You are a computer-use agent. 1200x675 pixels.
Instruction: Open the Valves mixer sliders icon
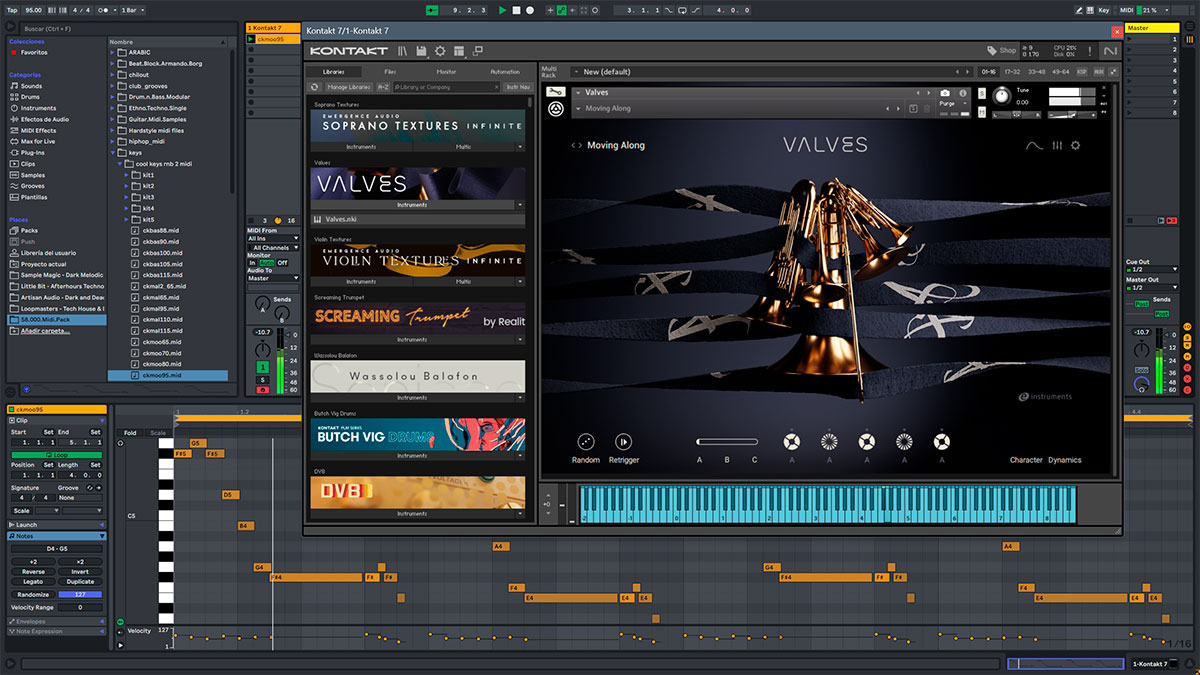[x=1057, y=146]
